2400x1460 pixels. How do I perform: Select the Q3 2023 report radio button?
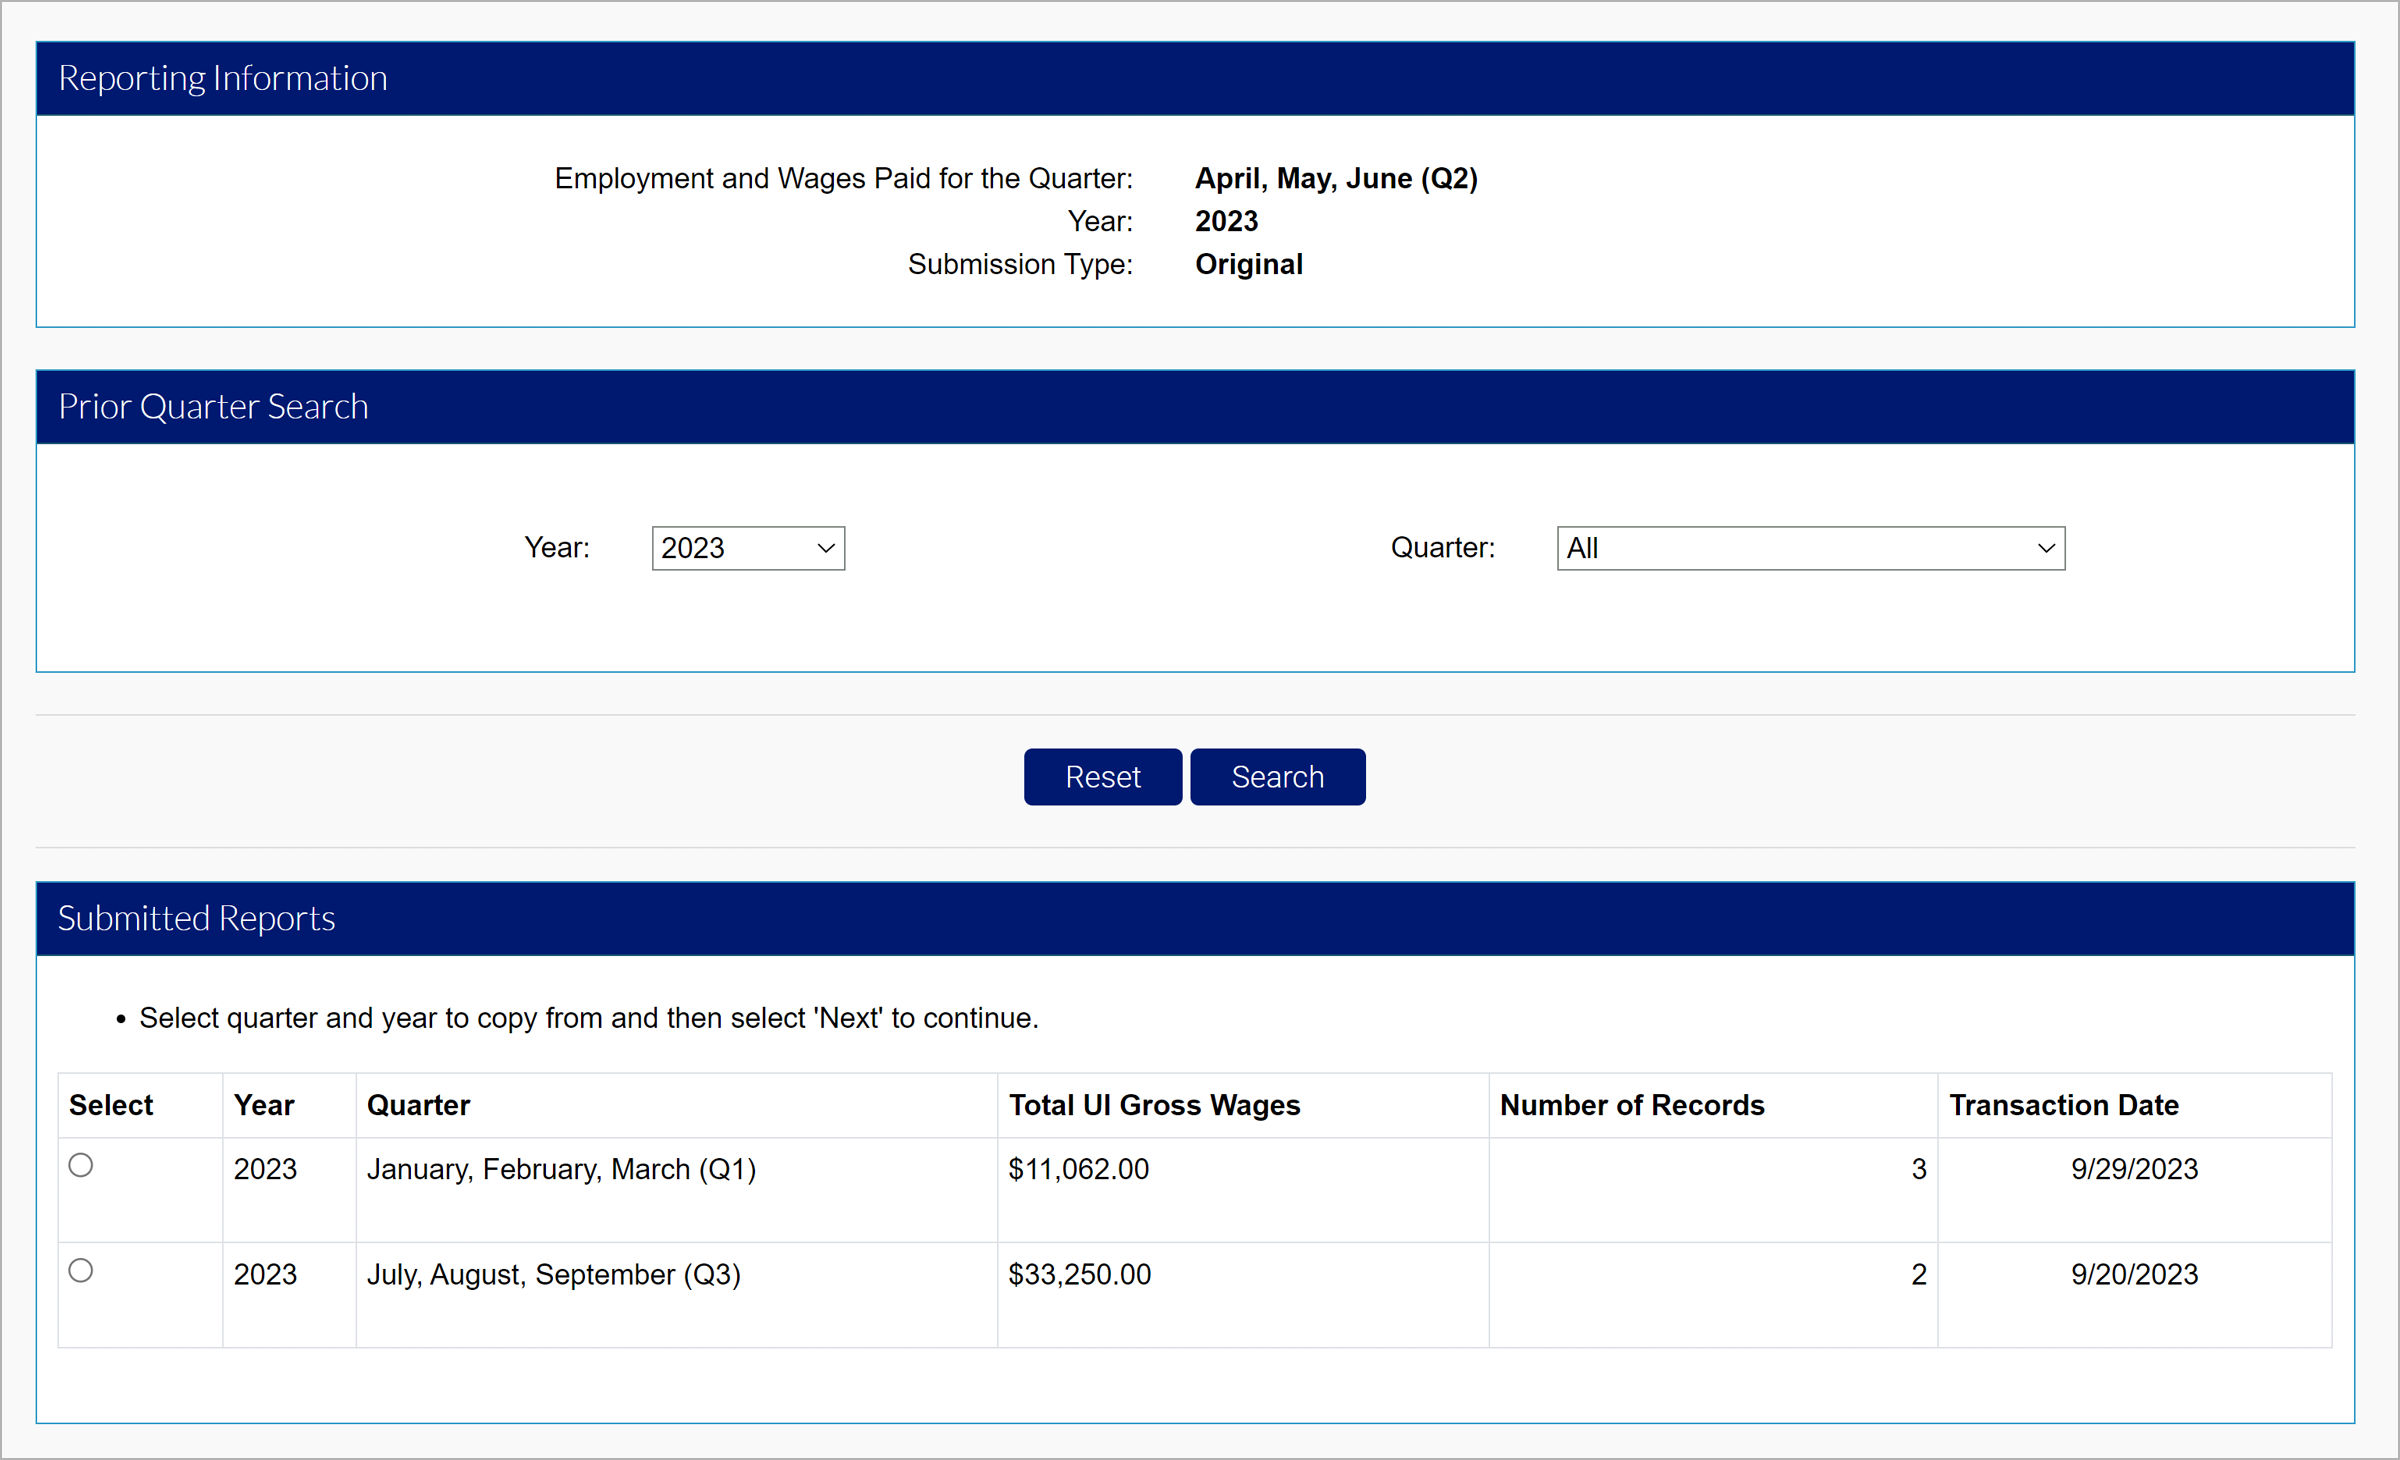tap(81, 1270)
